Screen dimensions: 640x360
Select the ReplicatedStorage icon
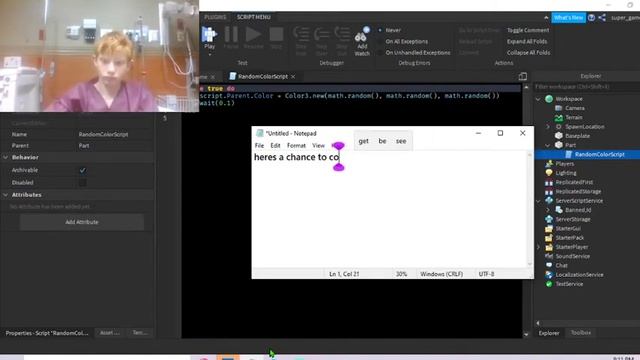pos(549,191)
